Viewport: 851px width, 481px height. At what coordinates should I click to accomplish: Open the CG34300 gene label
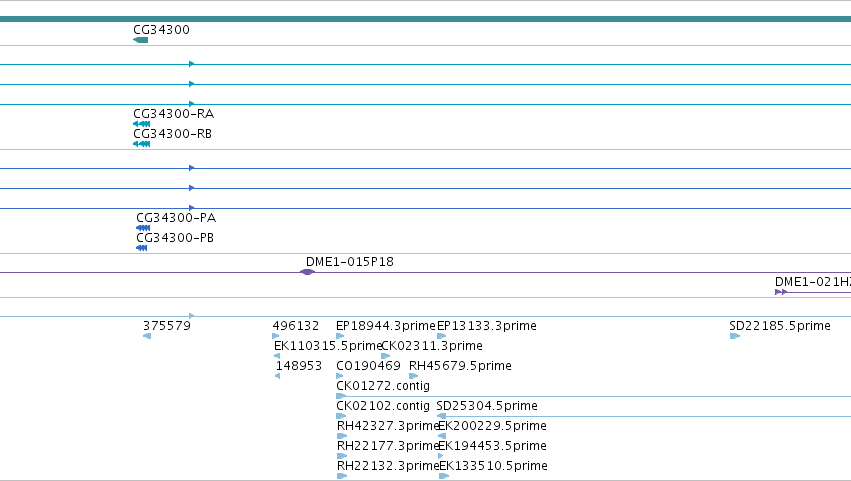pos(162,30)
